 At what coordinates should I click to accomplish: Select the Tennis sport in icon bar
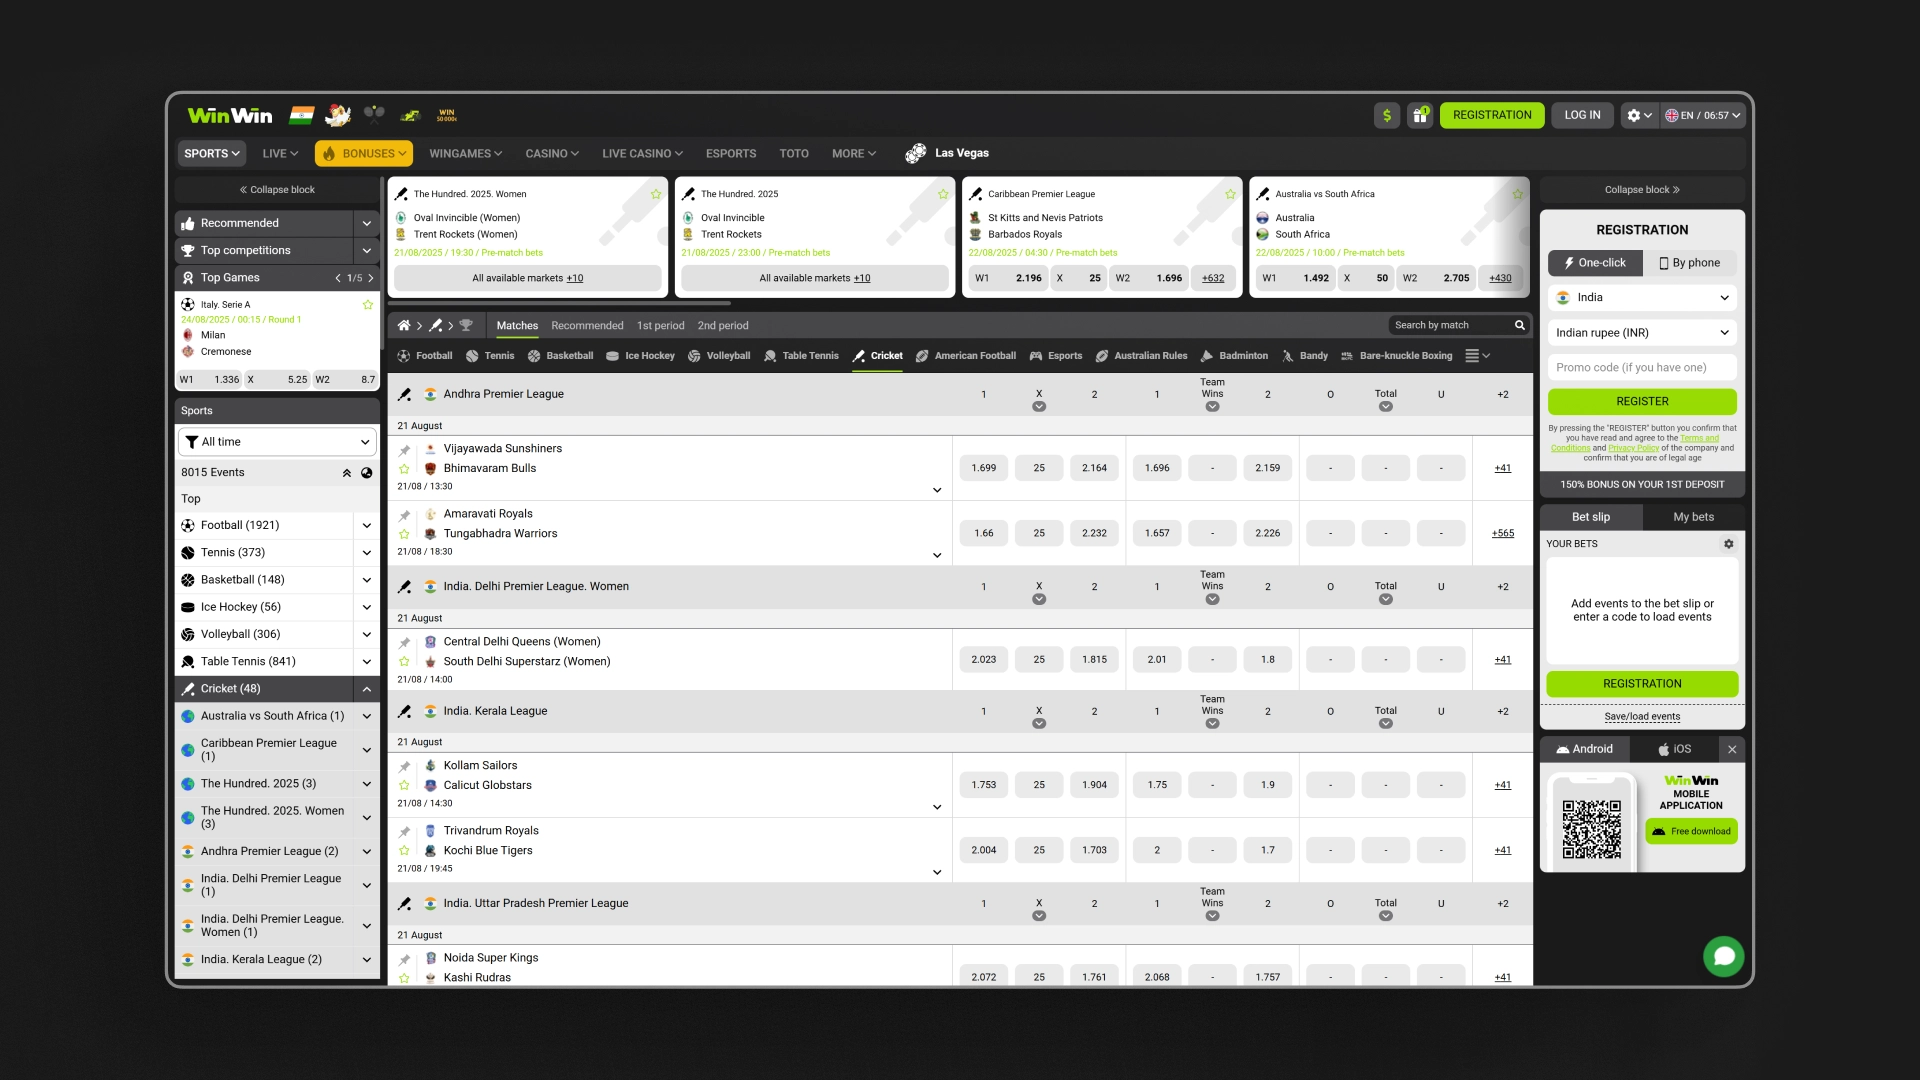pos(490,356)
